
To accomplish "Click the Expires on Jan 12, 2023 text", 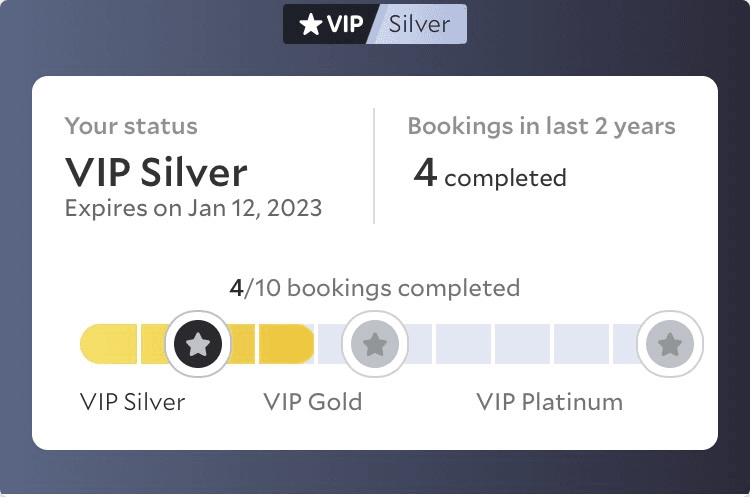I will 193,208.
